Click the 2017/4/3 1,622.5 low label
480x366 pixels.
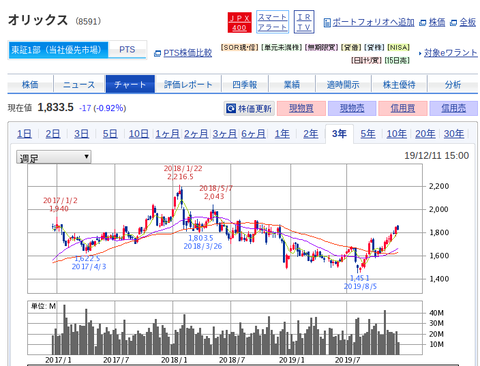(x=89, y=263)
